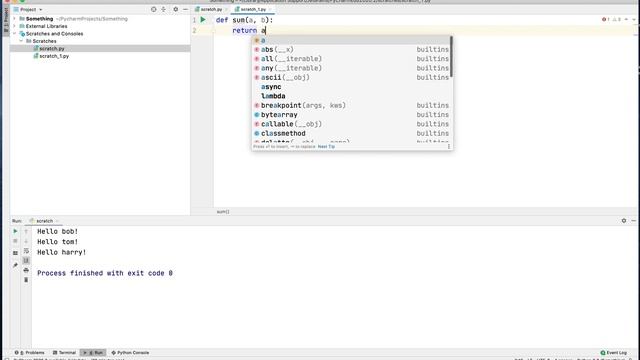Choose breakpoint(args, kws) suggestion
The height and width of the screenshot is (360, 640).
coord(351,105)
